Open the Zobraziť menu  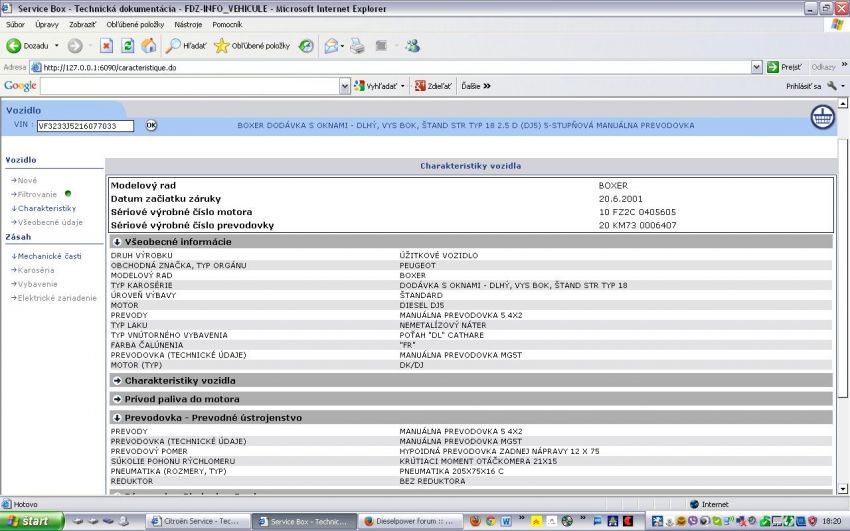82,24
